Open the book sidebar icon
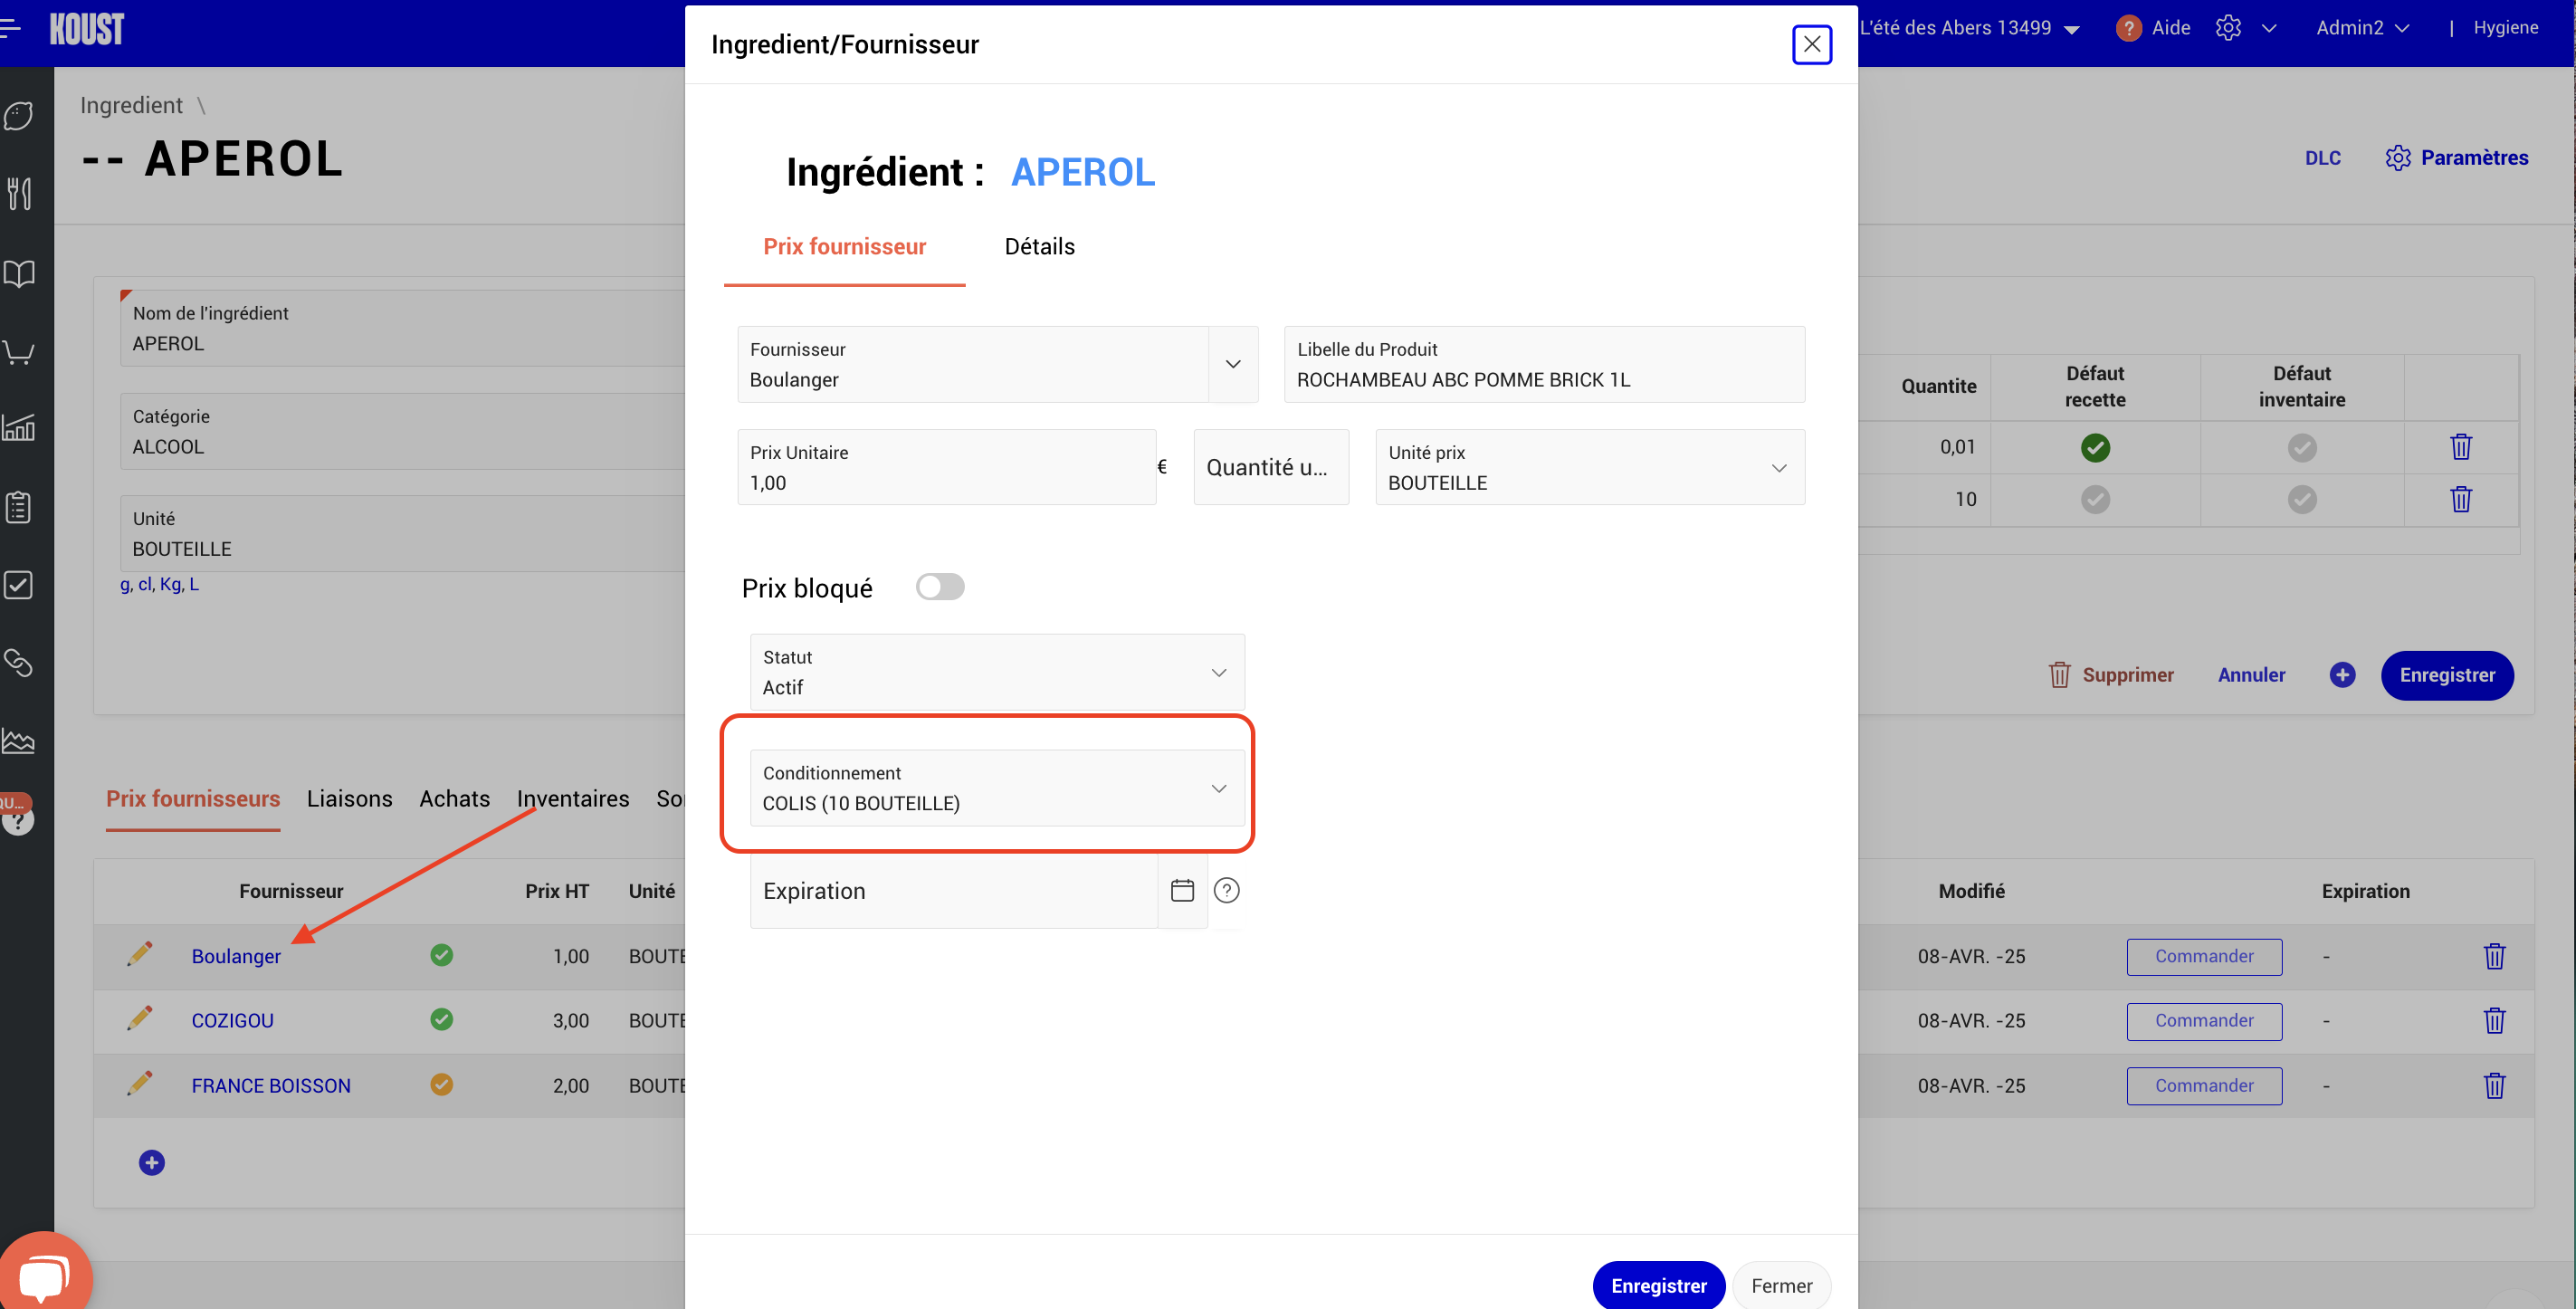Image resolution: width=2576 pixels, height=1309 pixels. [x=18, y=273]
